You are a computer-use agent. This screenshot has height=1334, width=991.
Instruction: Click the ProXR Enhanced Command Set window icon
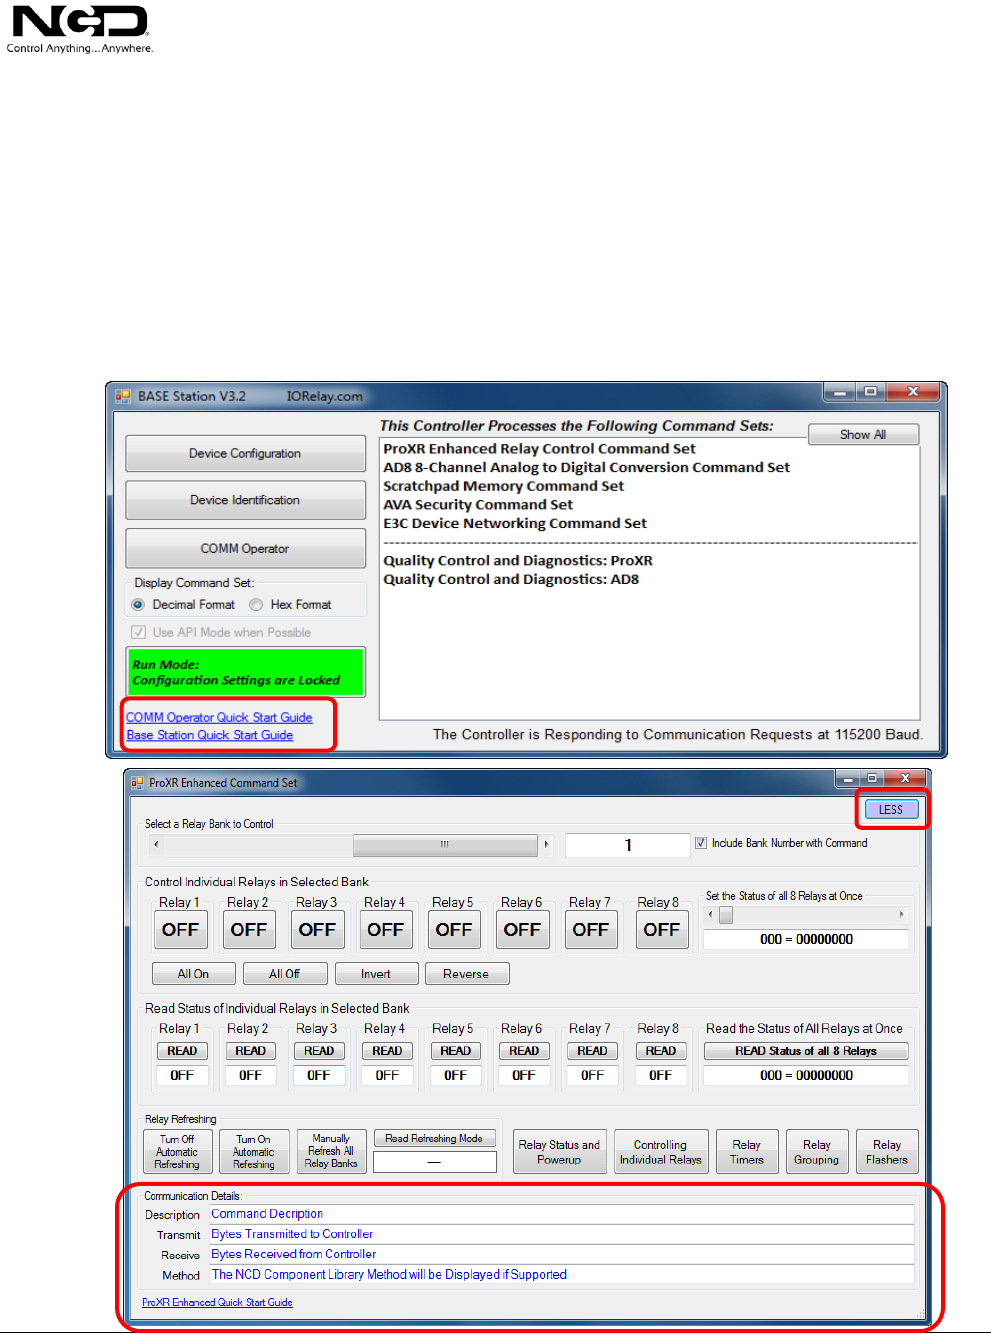click(x=137, y=783)
